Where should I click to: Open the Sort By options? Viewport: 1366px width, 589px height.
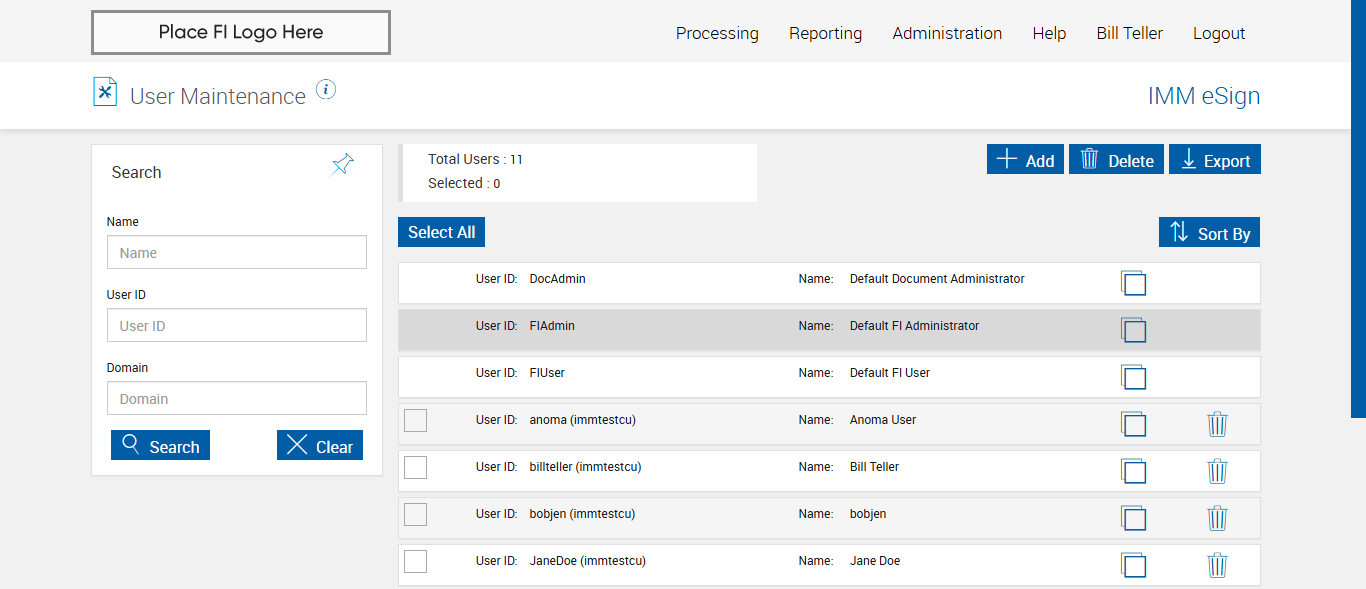click(1209, 233)
